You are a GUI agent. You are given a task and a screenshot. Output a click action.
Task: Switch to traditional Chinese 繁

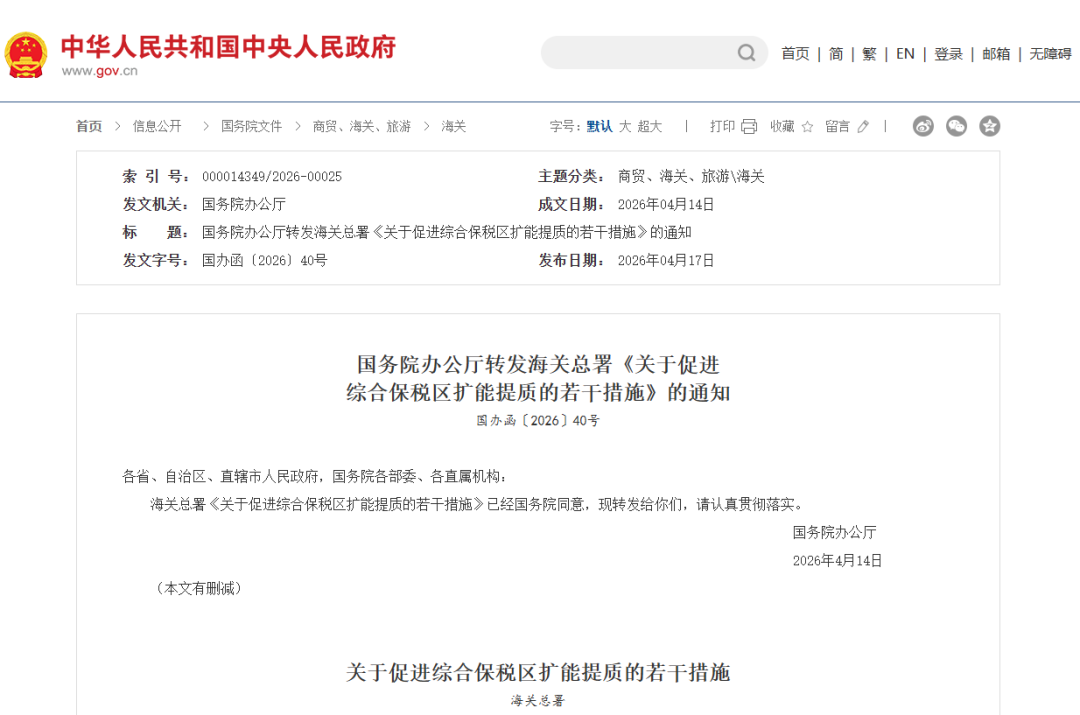(869, 54)
